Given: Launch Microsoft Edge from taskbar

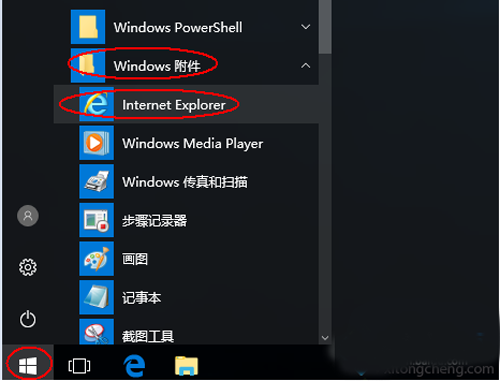Looking at the screenshot, I should point(134,365).
